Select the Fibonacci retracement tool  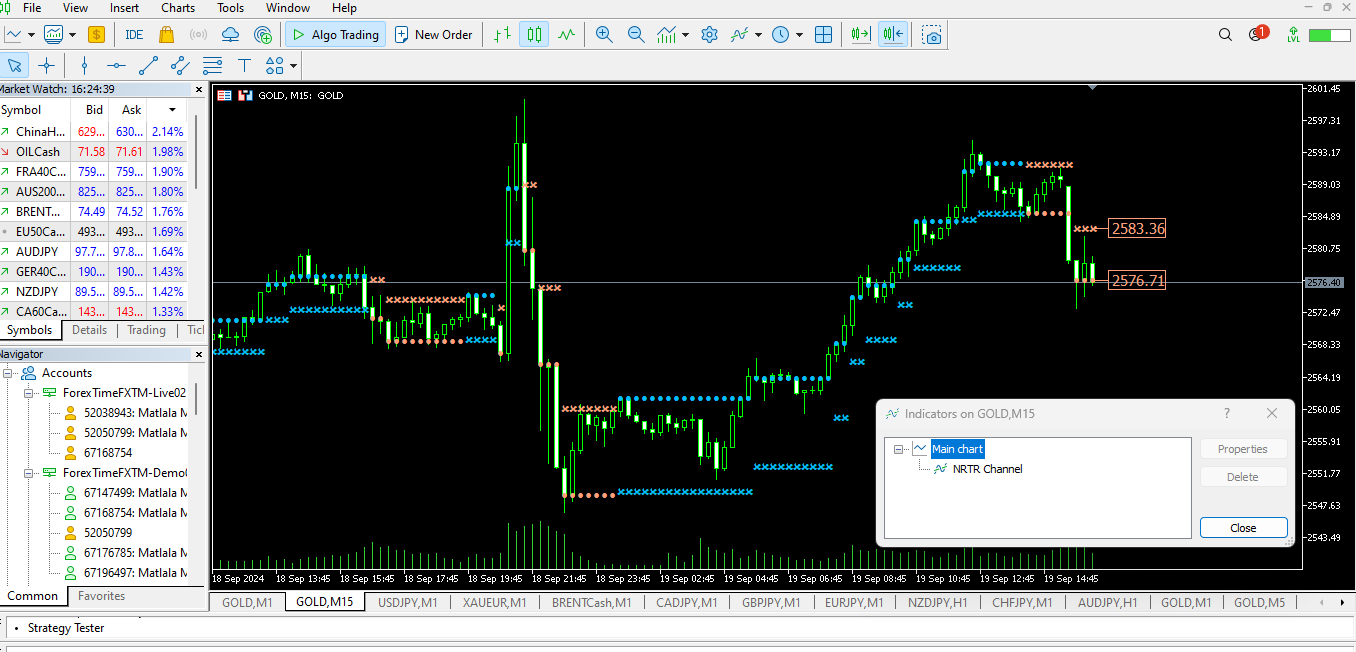pos(212,66)
